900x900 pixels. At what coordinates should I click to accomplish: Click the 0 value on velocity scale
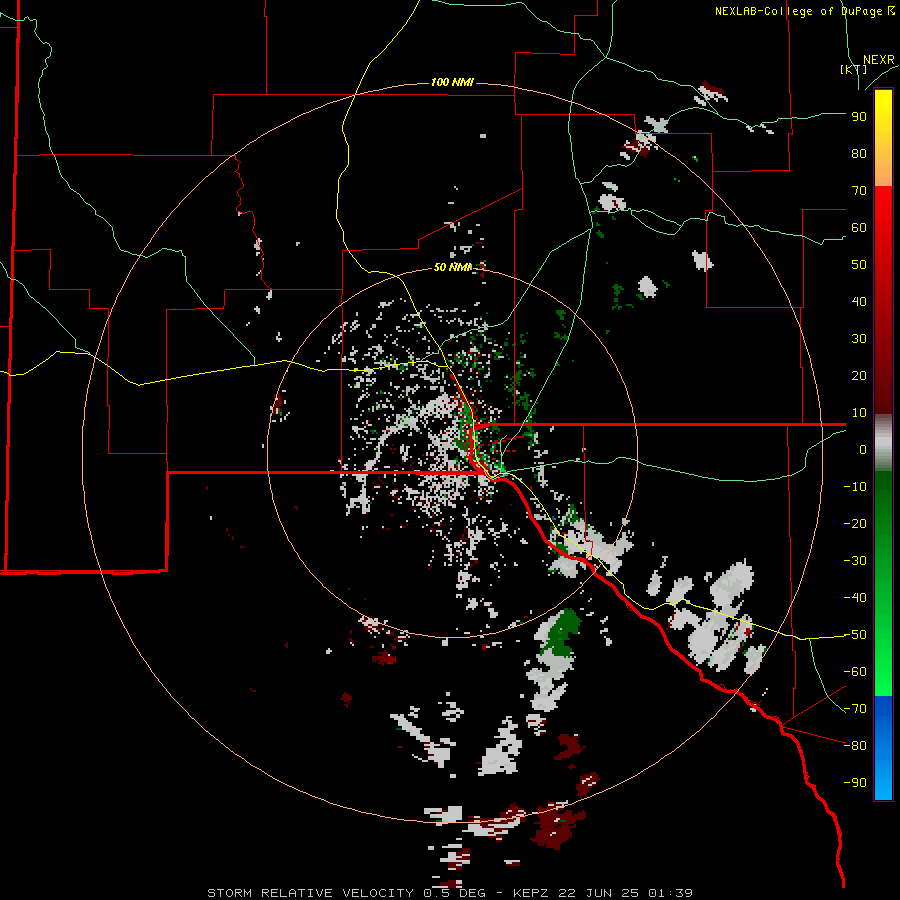(x=863, y=450)
